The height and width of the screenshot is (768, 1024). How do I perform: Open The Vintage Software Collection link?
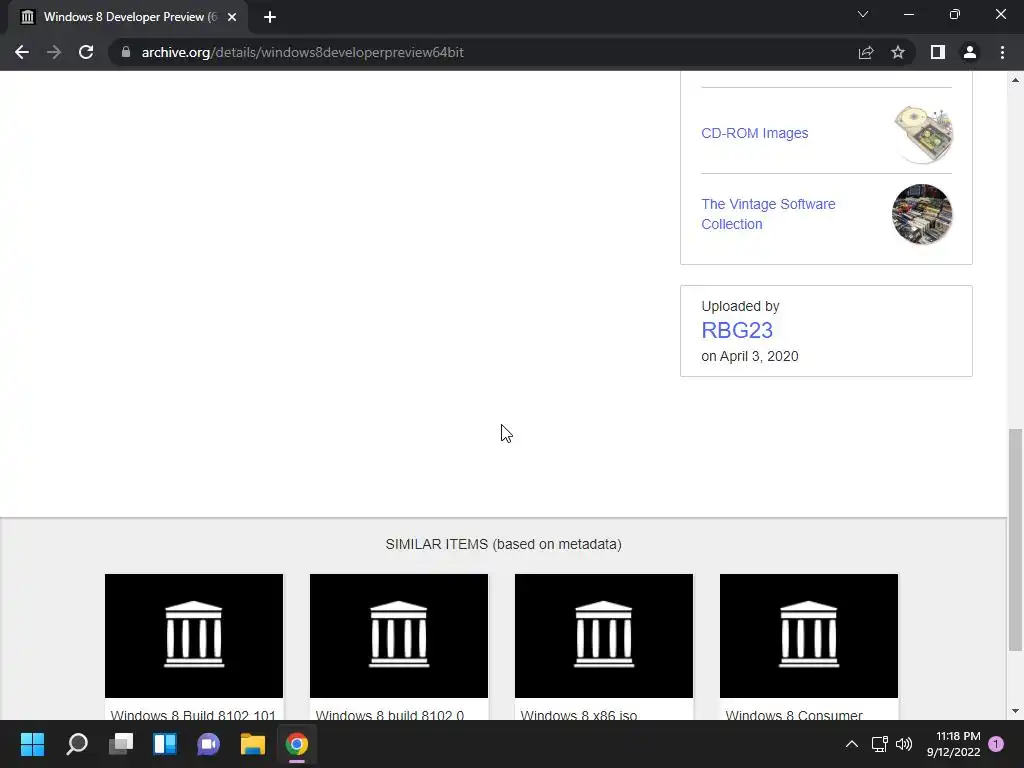point(768,214)
